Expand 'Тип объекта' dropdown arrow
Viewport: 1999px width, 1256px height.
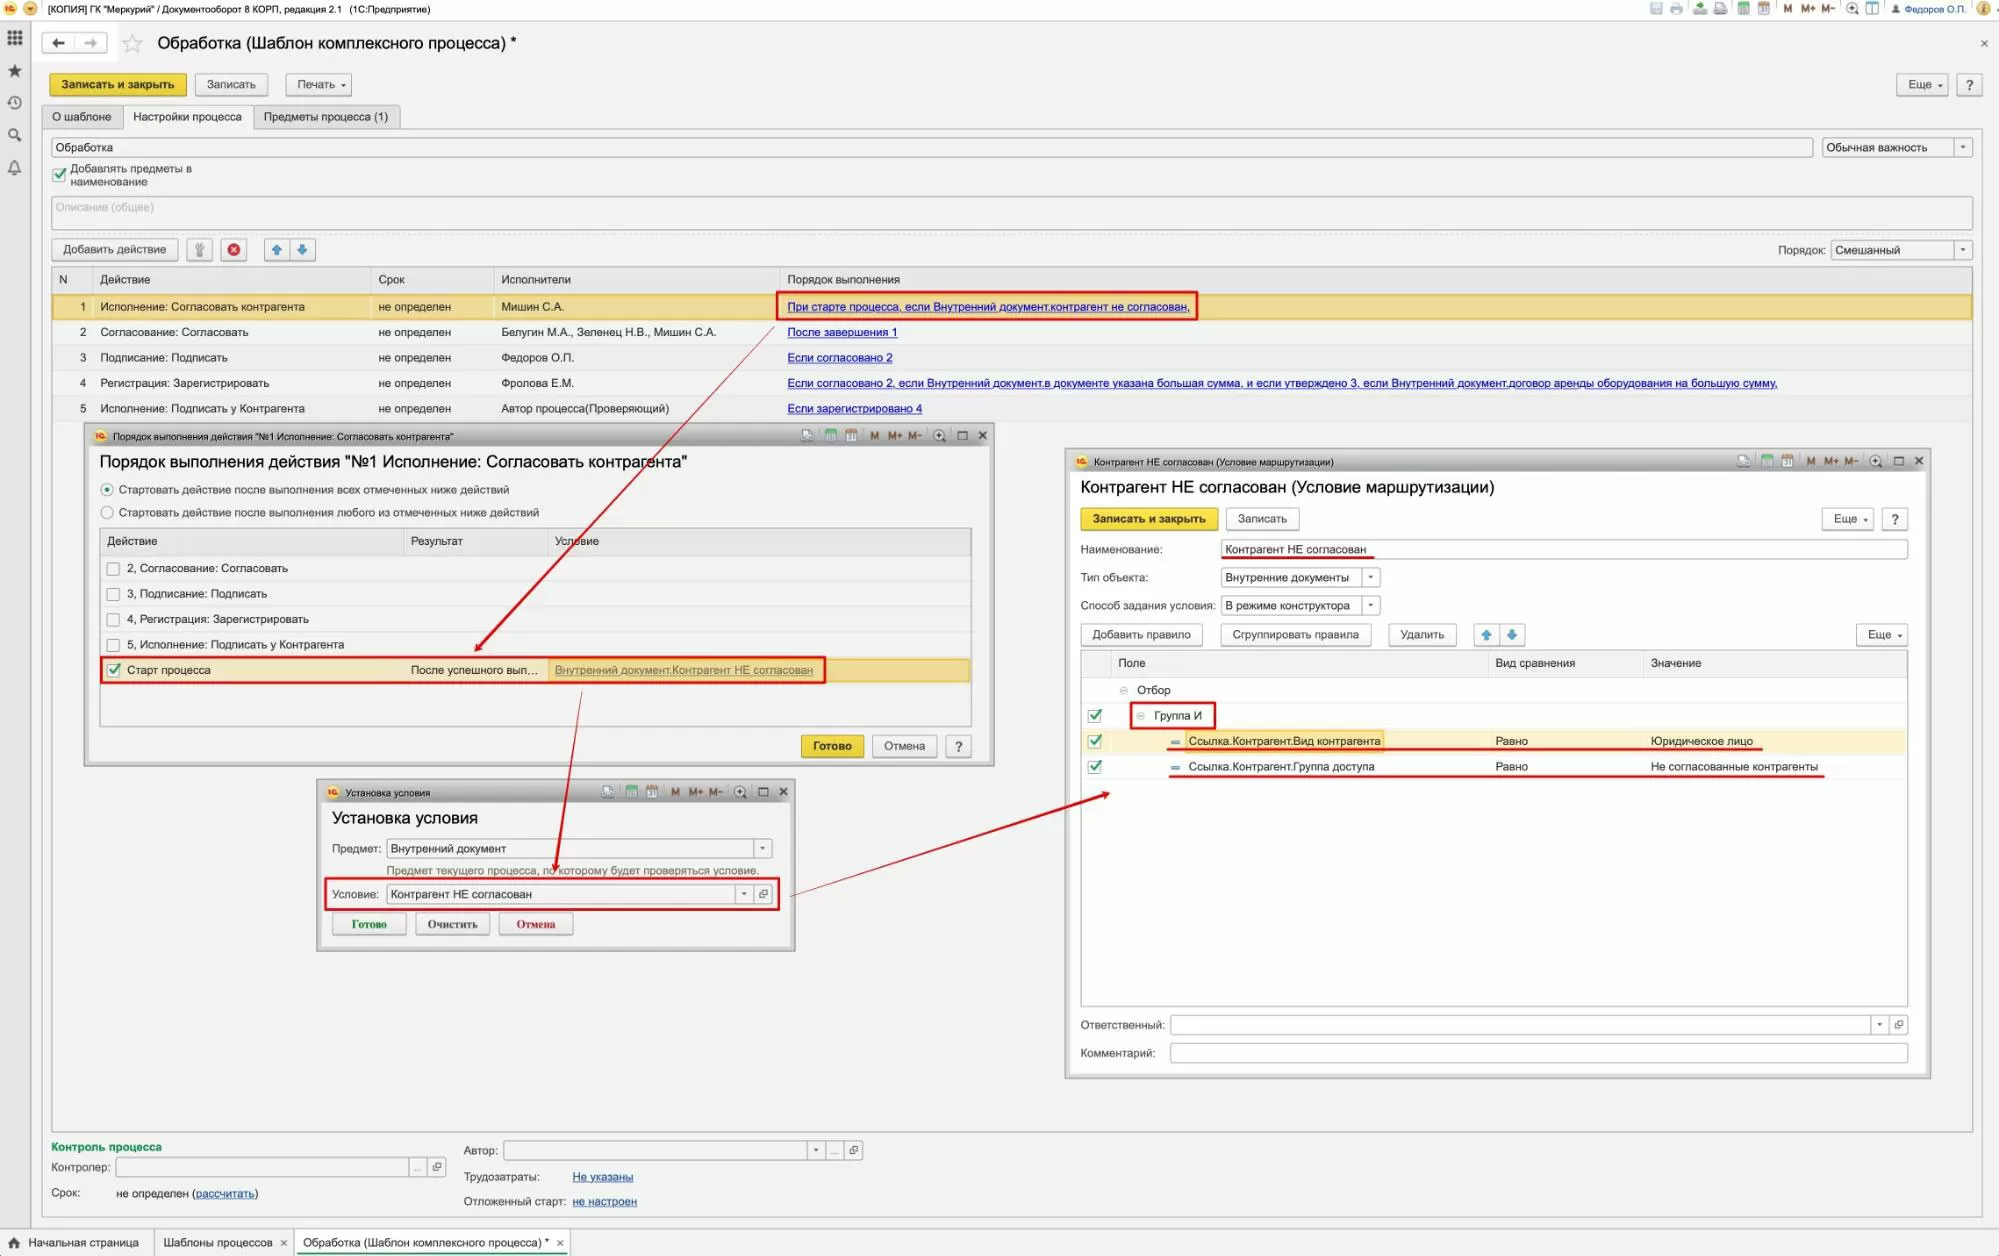(x=1371, y=578)
